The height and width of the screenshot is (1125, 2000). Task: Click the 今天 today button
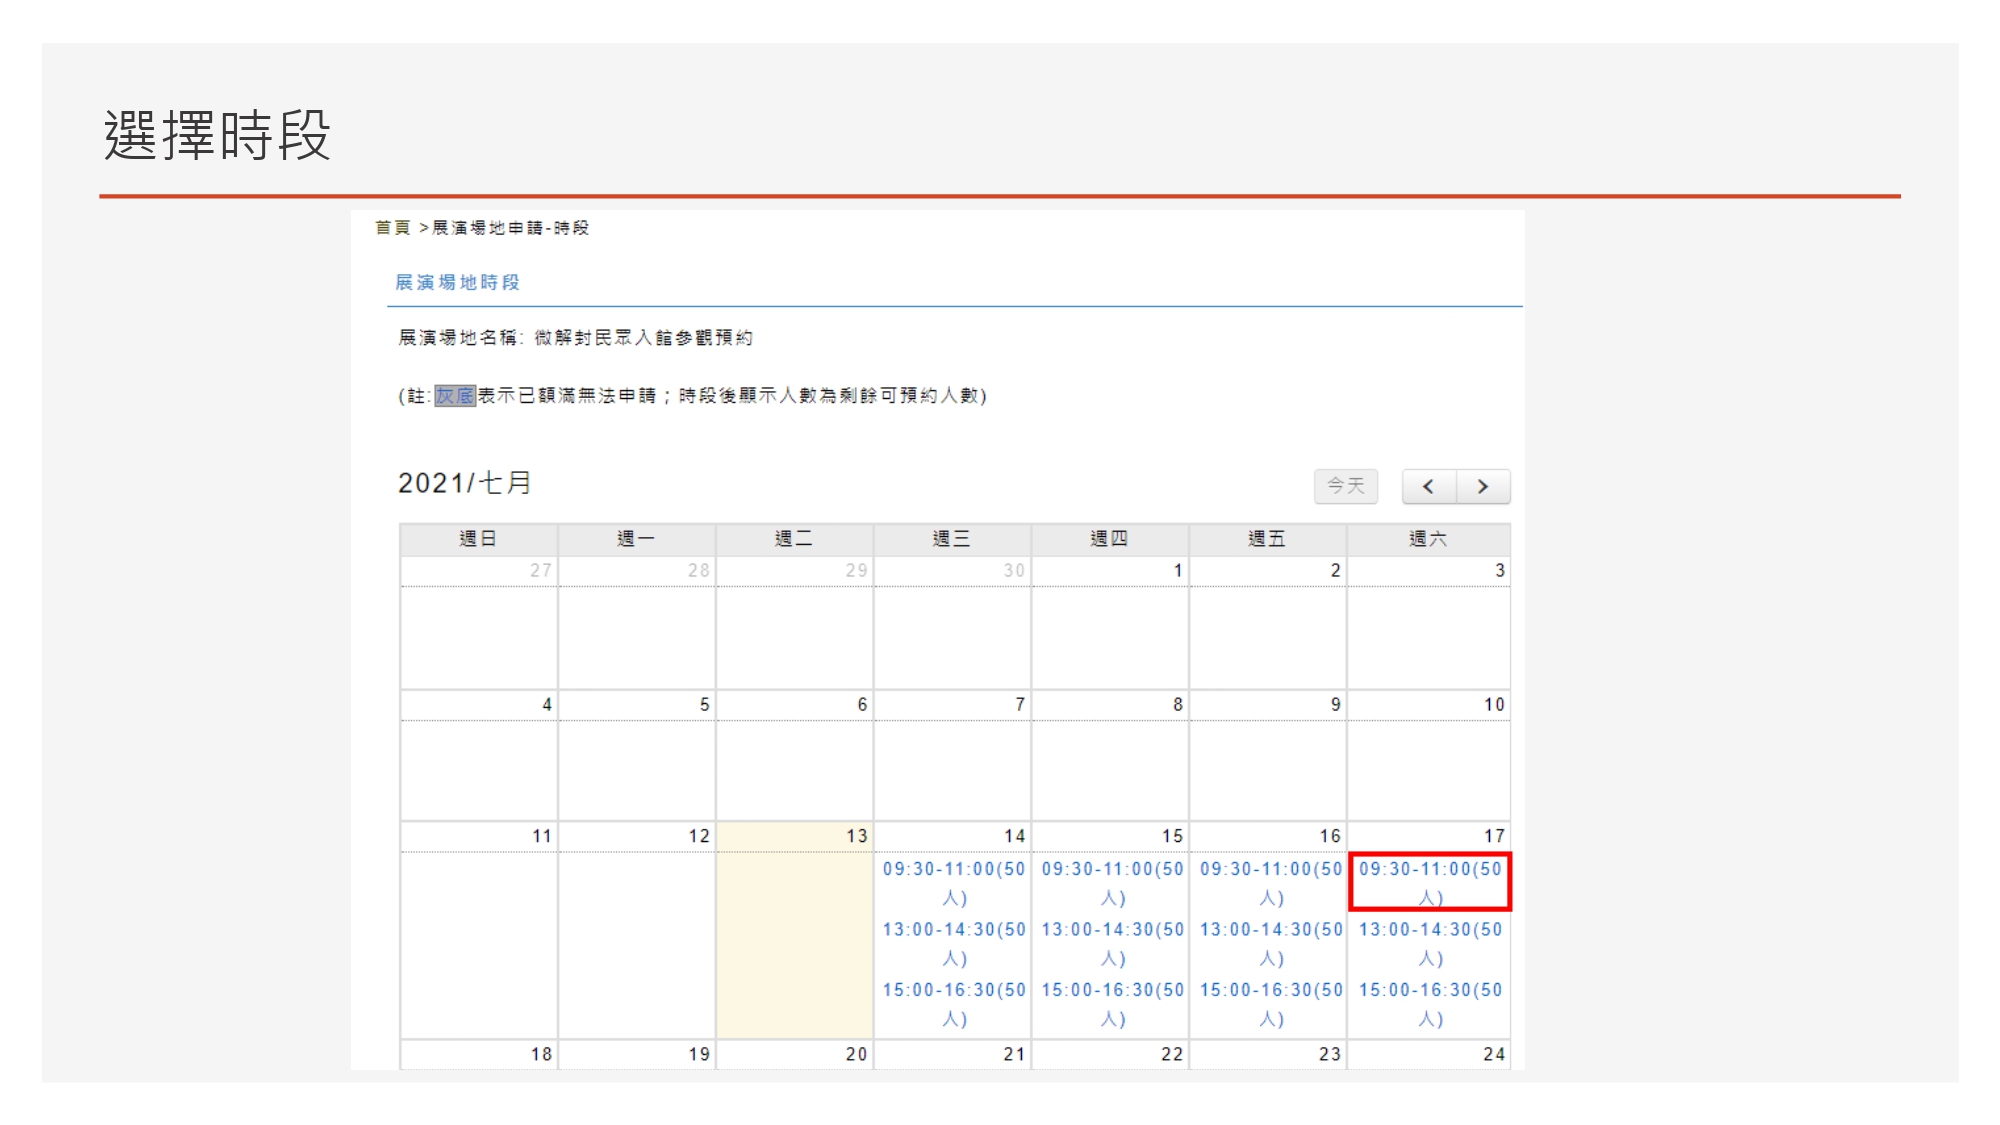(1345, 487)
